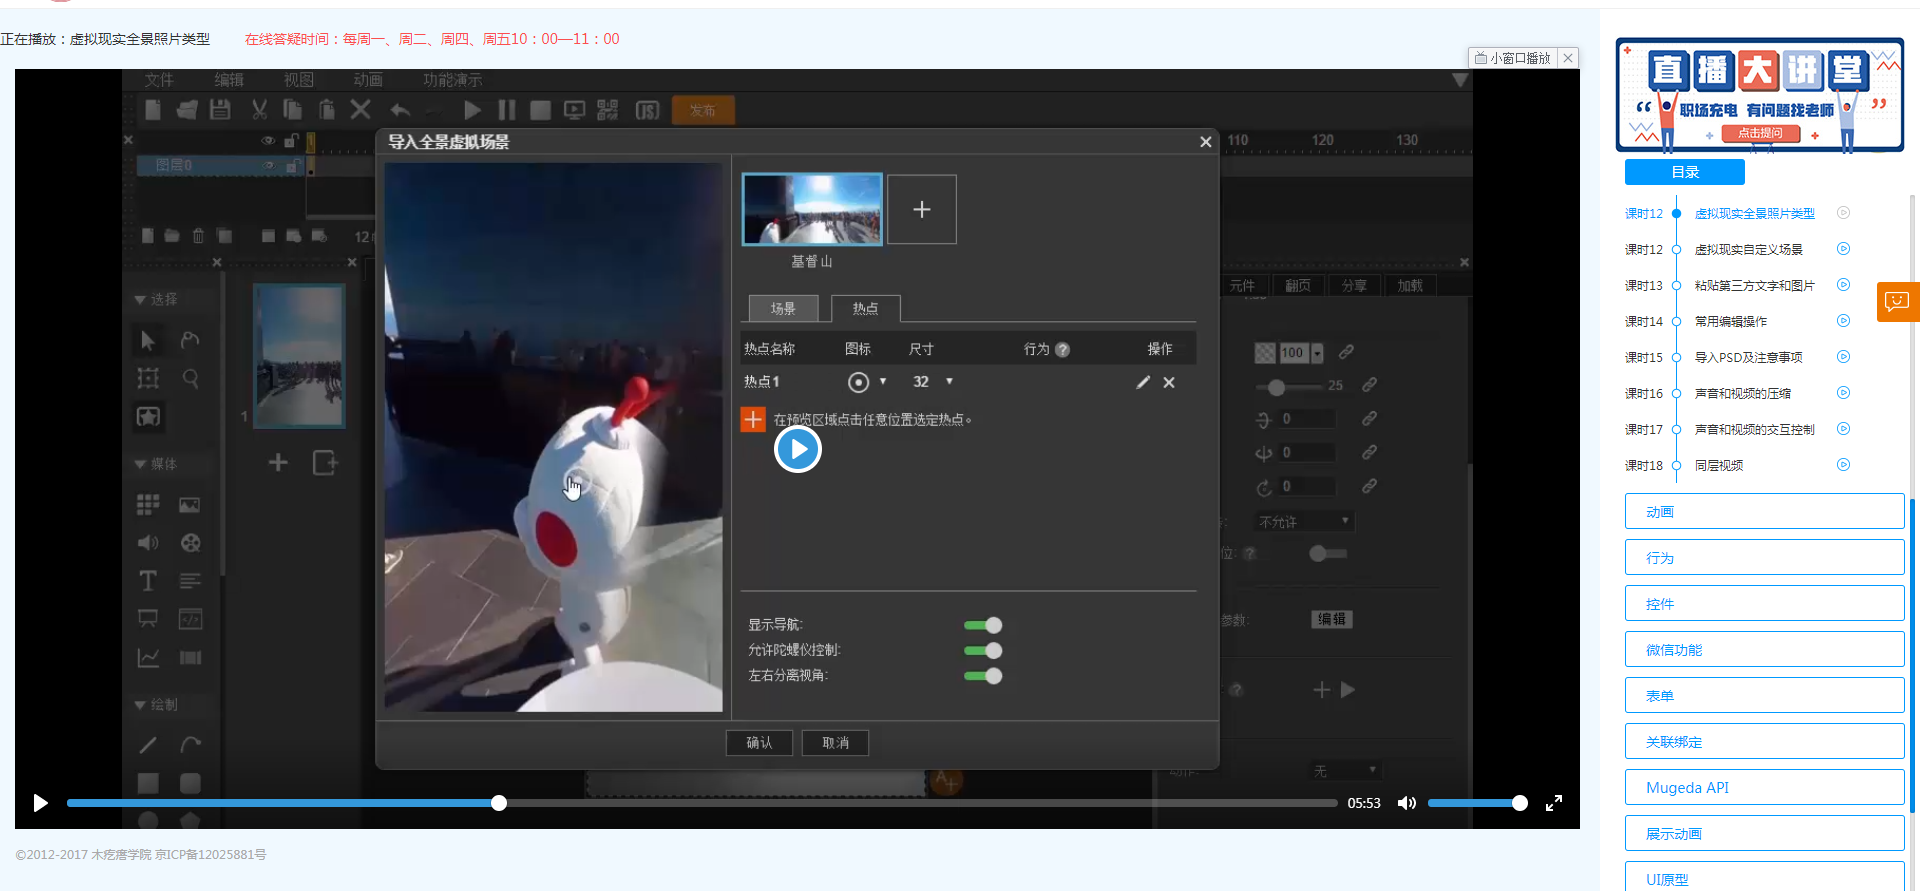Expand the 动画 course category

[x=1764, y=511]
